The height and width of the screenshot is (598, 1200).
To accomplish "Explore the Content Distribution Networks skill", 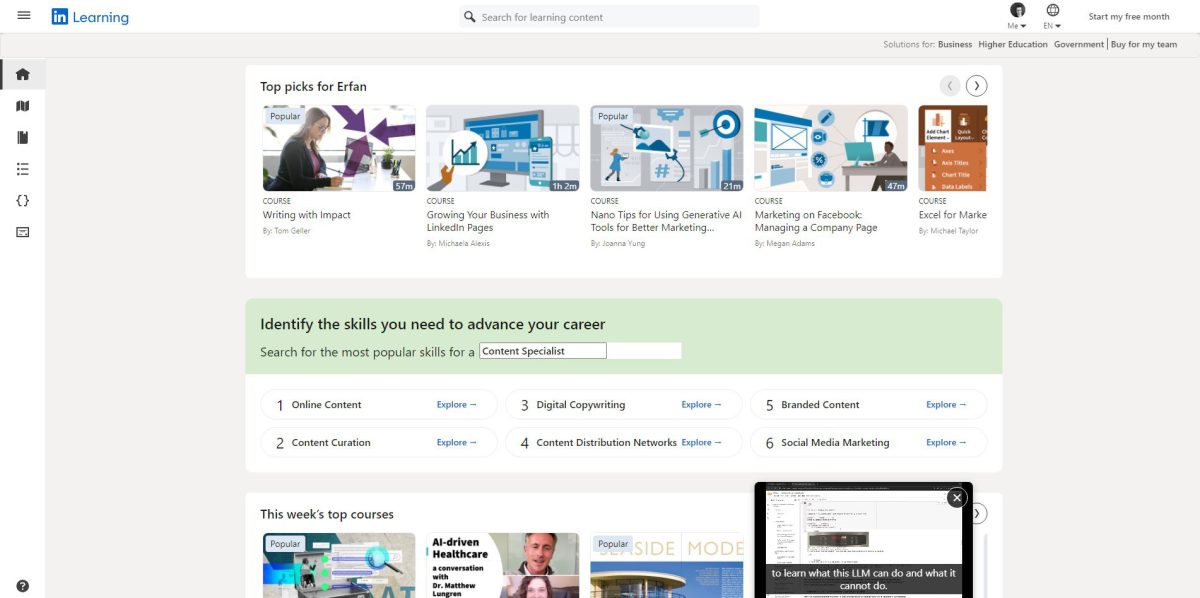I will click(702, 442).
